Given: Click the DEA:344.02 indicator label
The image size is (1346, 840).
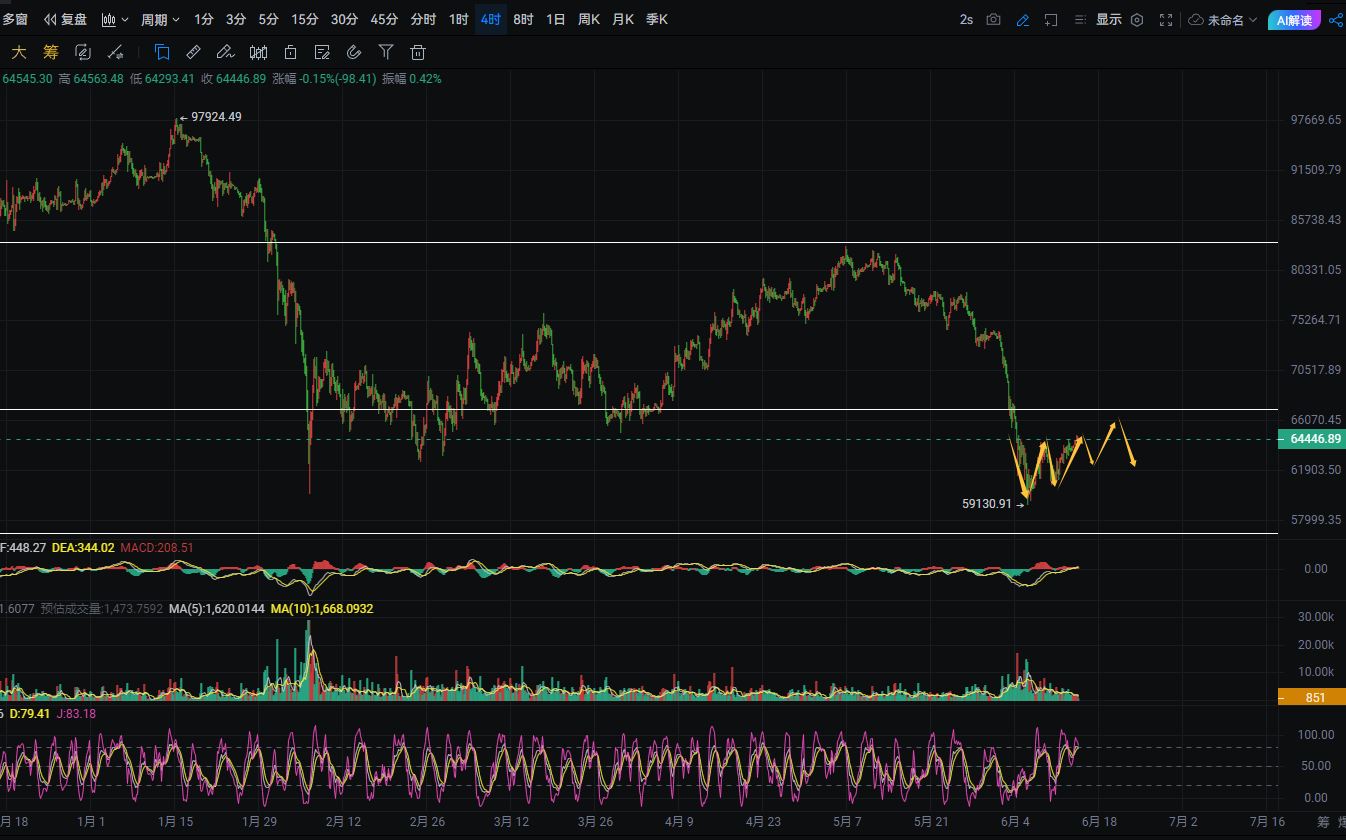Looking at the screenshot, I should point(83,548).
